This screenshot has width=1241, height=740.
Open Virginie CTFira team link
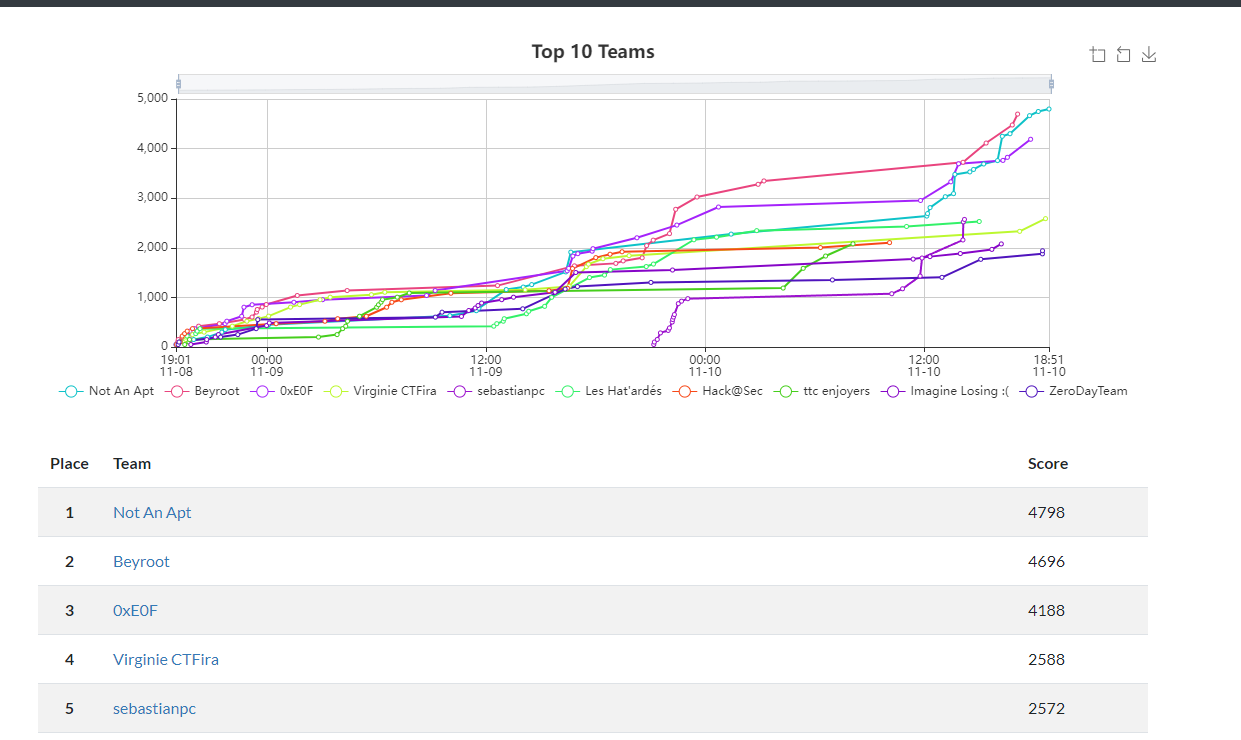point(166,659)
